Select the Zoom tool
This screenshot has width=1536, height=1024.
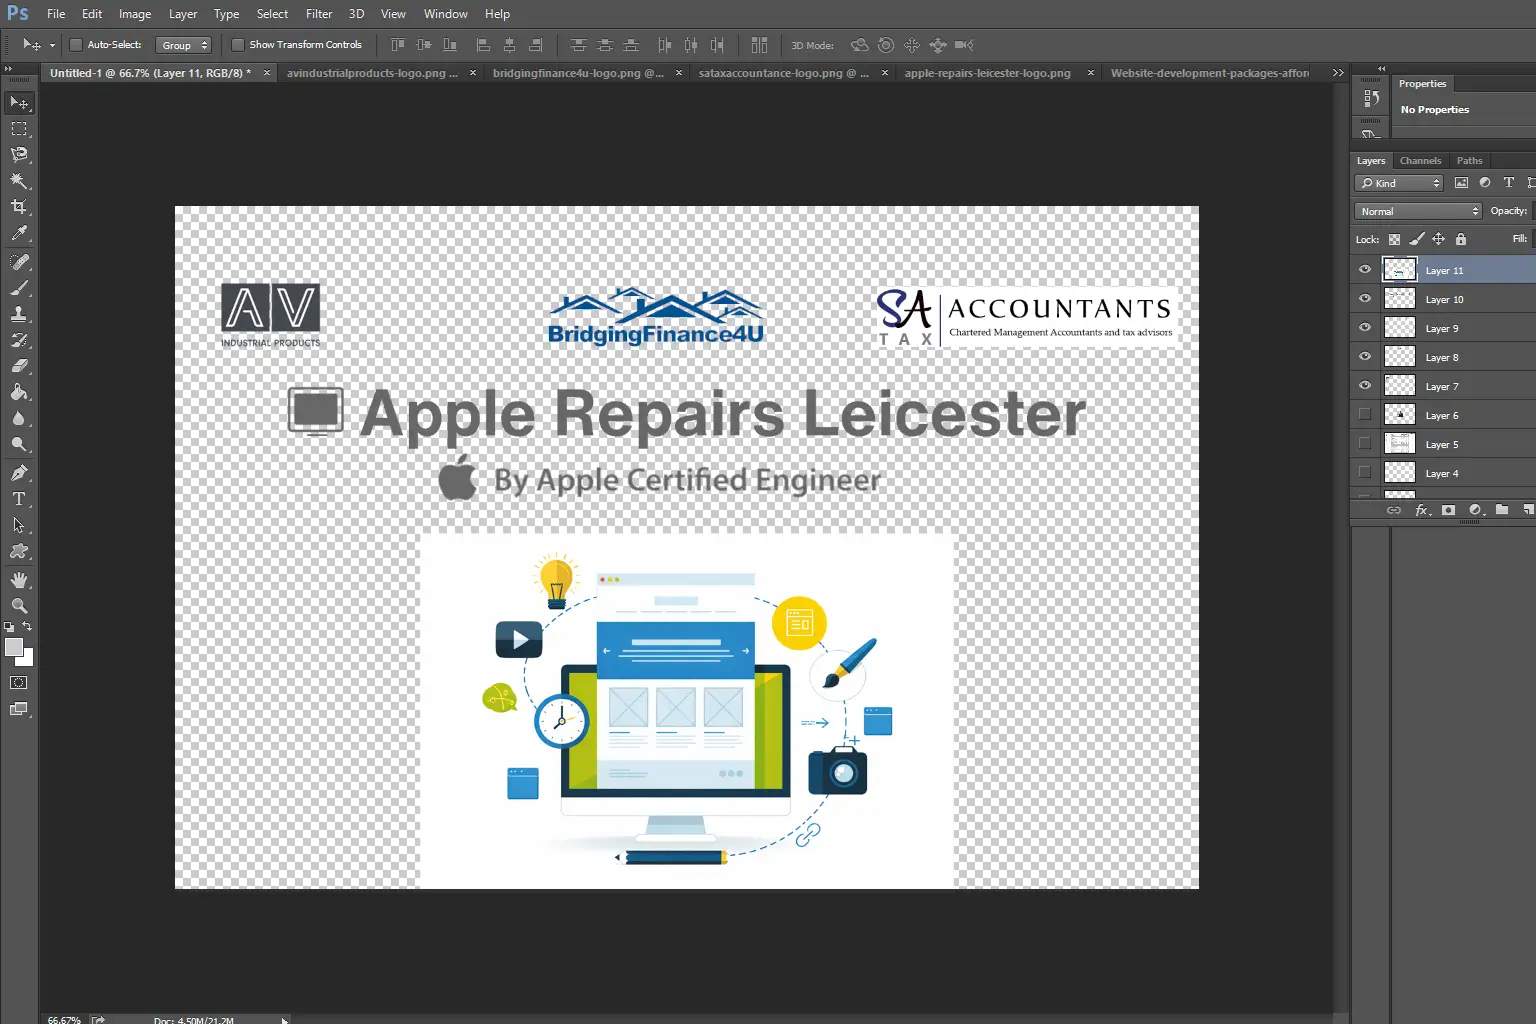pyautogui.click(x=19, y=606)
